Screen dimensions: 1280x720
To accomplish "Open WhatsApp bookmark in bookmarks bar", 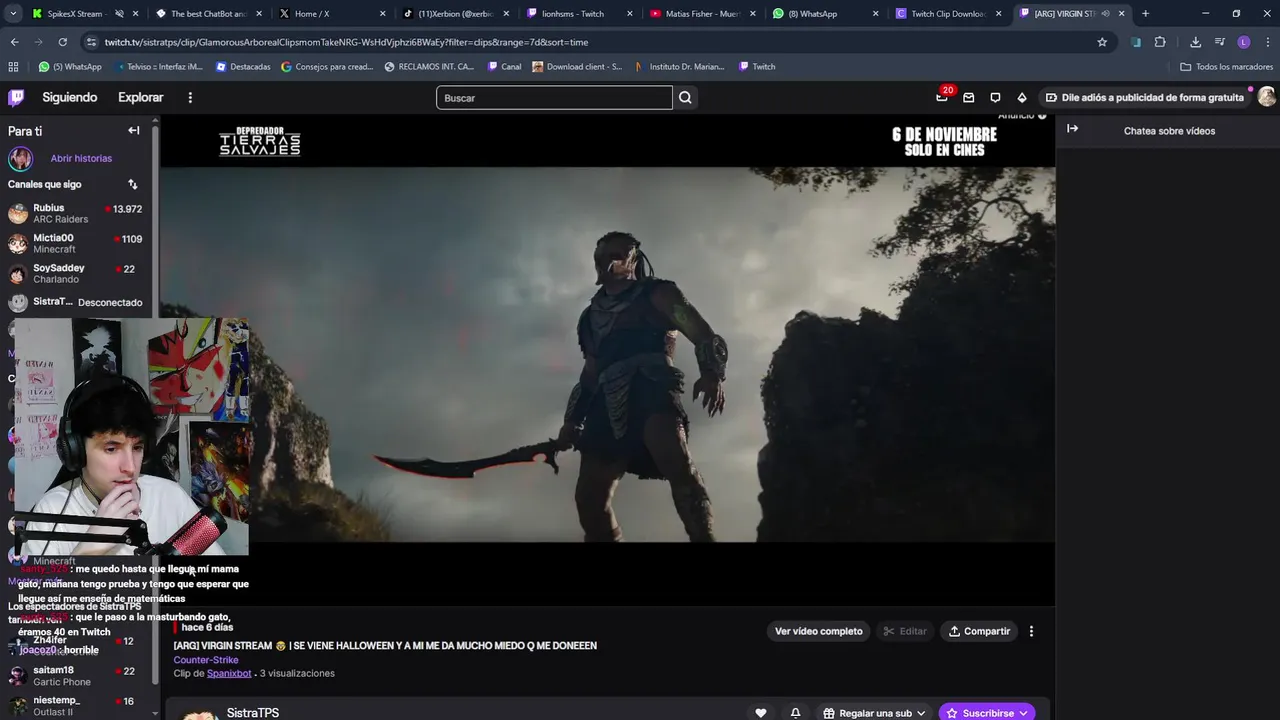I will (70, 67).
